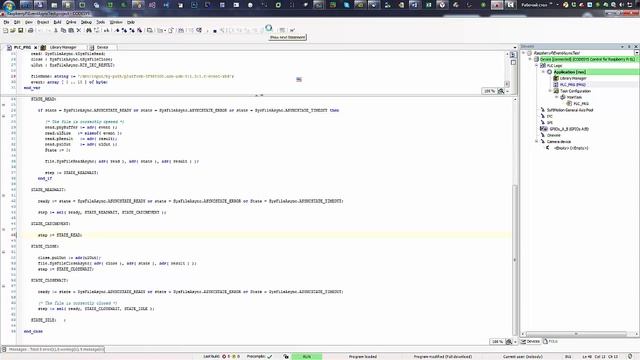Click the Delete X toolbar icon
The image size is (640, 360).
[79, 30]
